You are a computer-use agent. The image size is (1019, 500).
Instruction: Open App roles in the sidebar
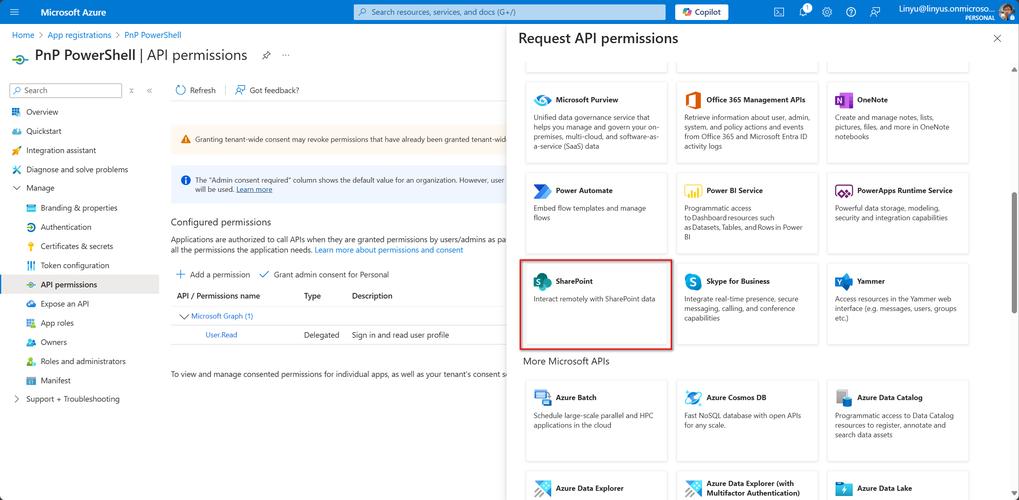(57, 323)
